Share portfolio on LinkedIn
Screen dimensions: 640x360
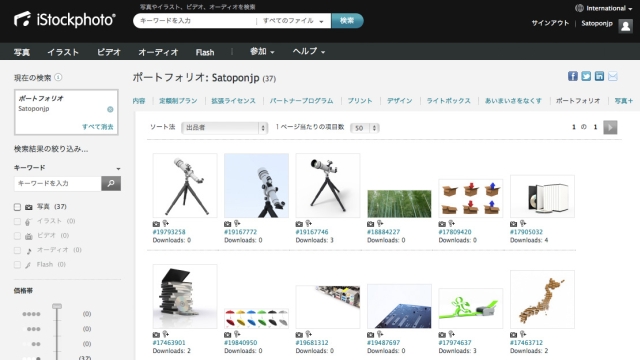pos(599,76)
